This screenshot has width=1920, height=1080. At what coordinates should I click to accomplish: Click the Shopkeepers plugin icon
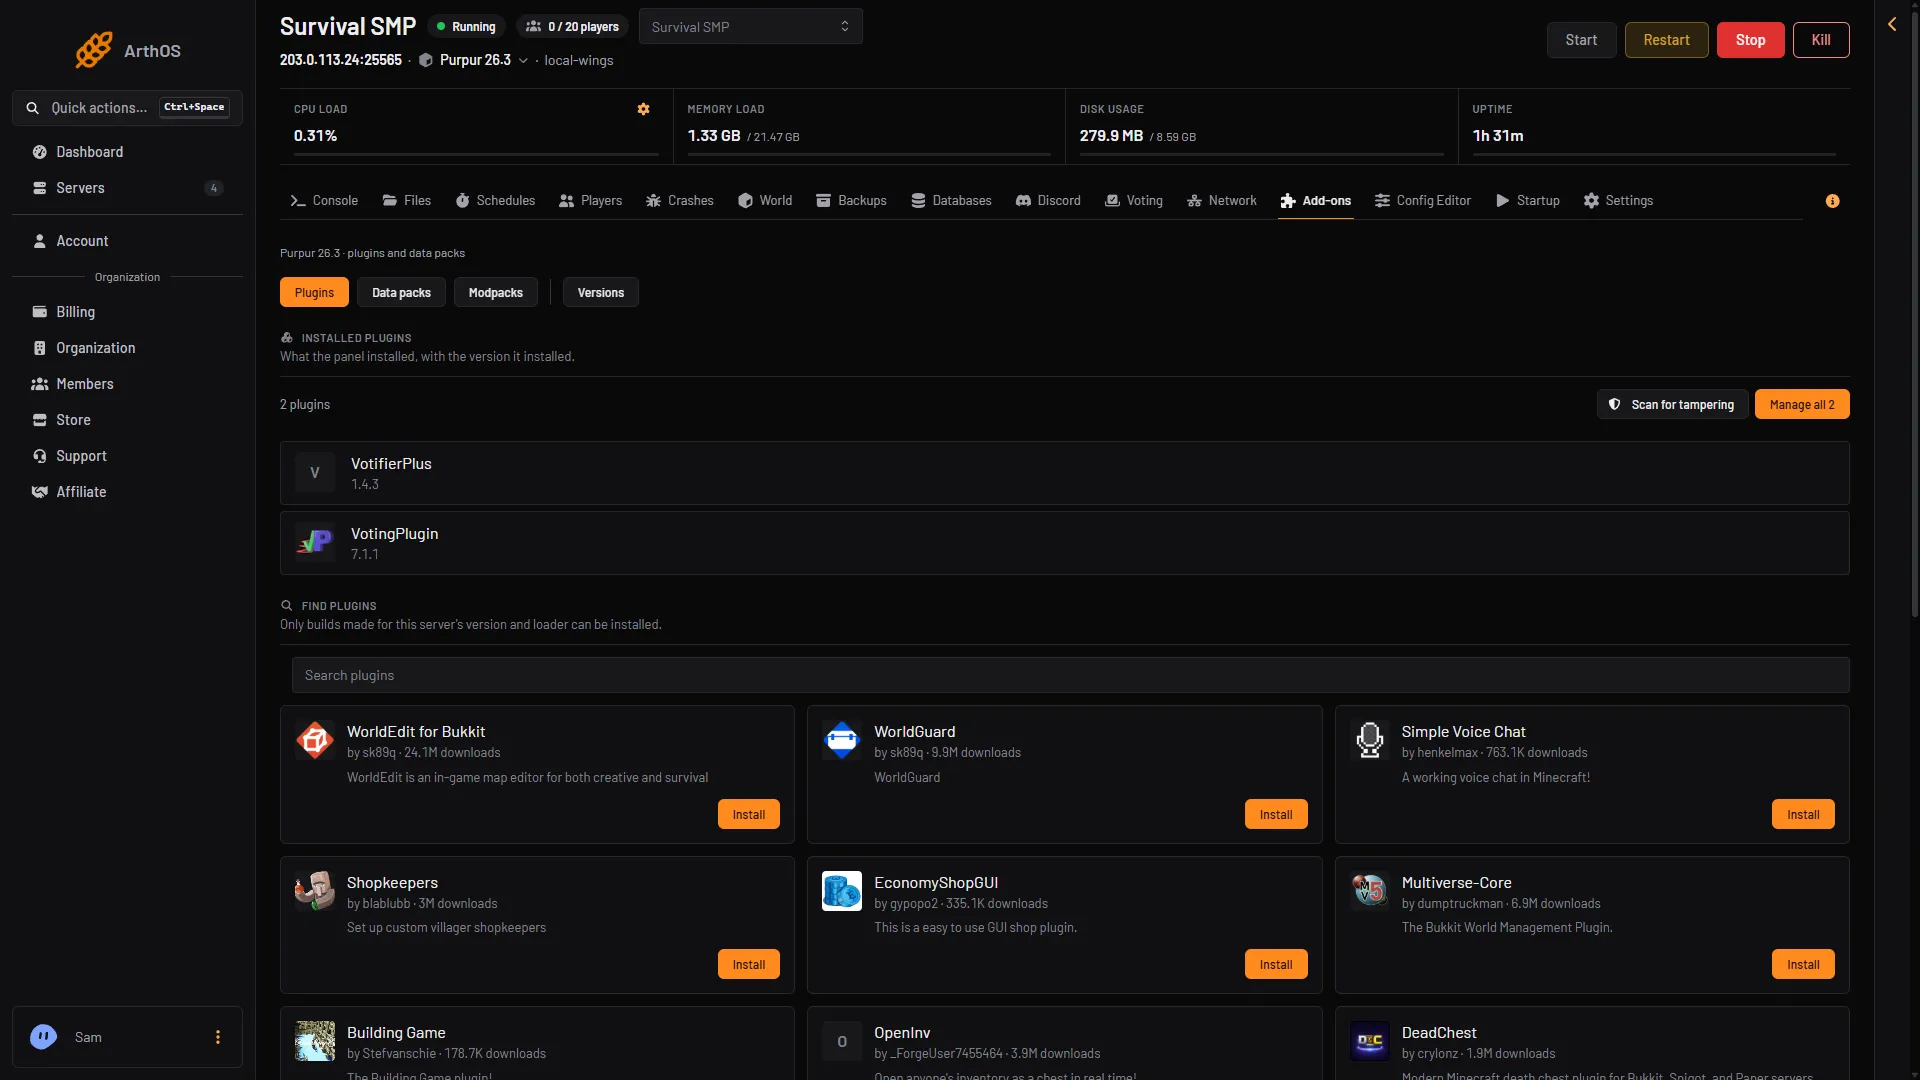point(315,891)
